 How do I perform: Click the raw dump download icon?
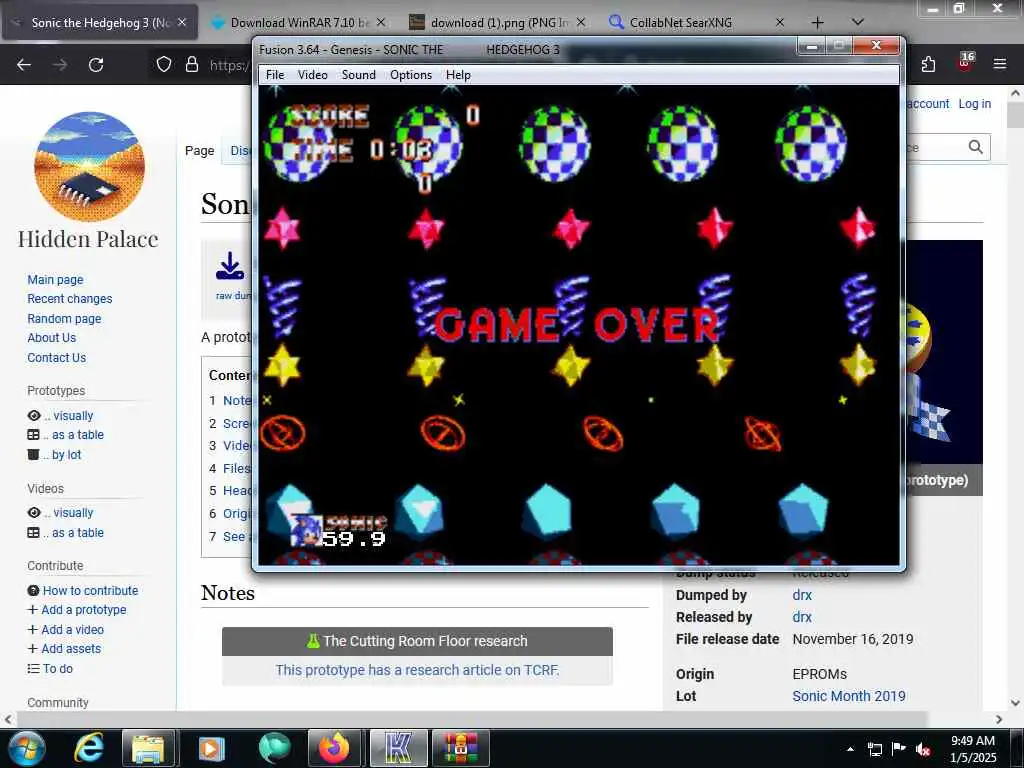pyautogui.click(x=230, y=266)
